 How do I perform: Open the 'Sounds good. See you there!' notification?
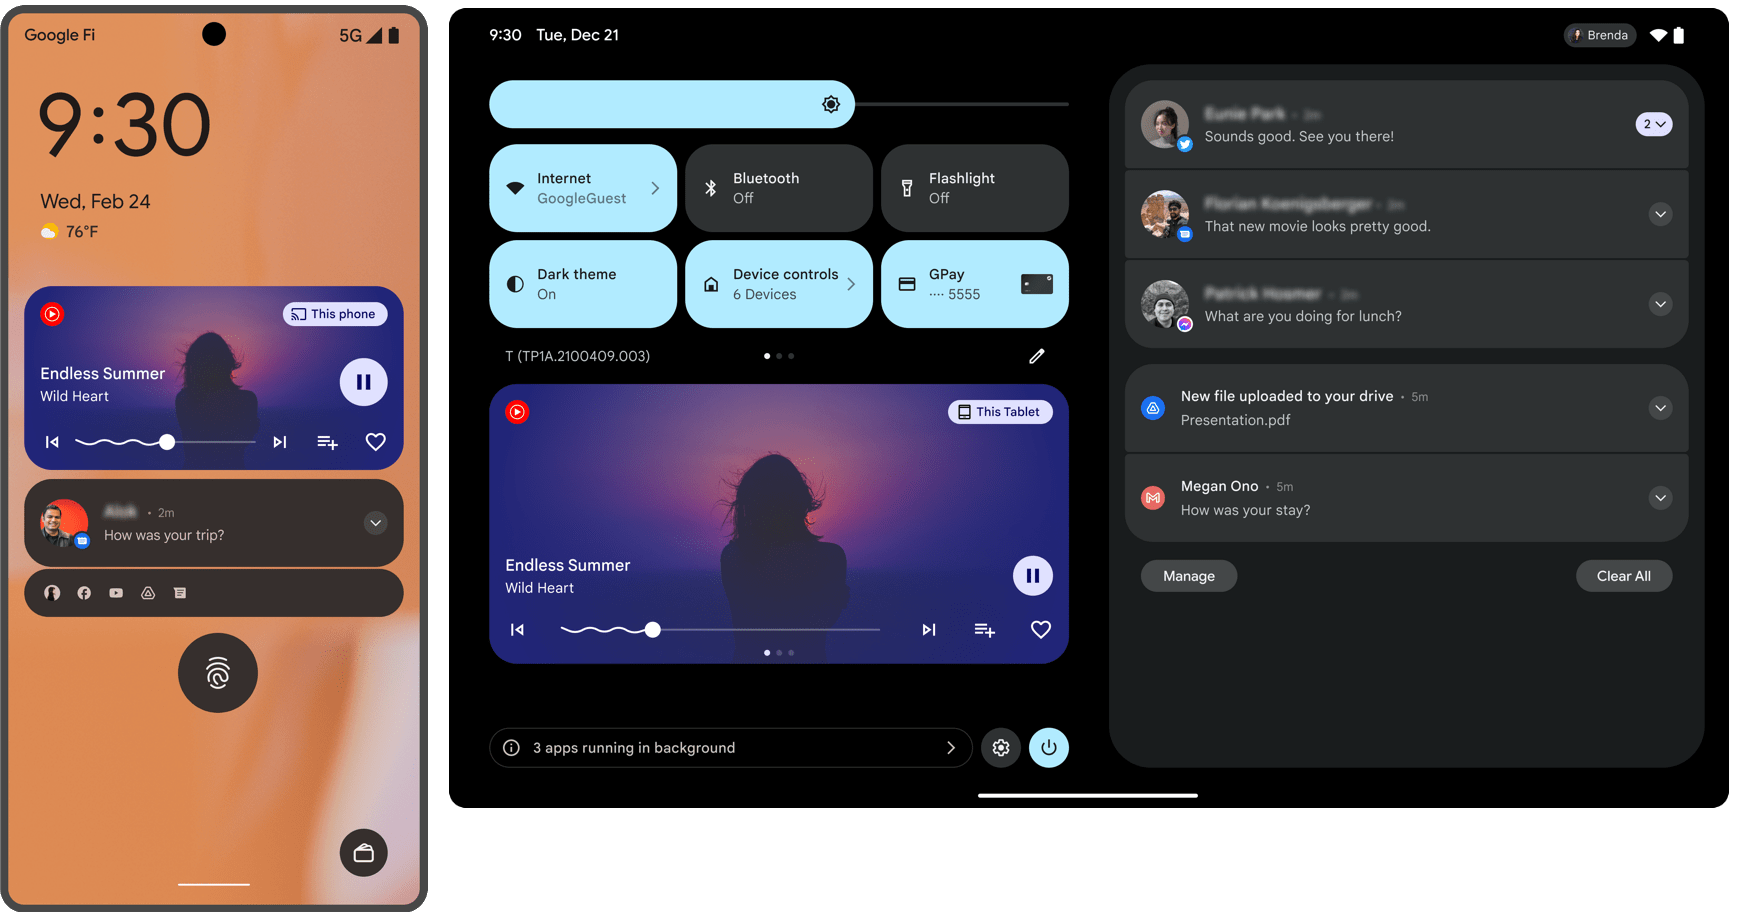tap(1407, 124)
